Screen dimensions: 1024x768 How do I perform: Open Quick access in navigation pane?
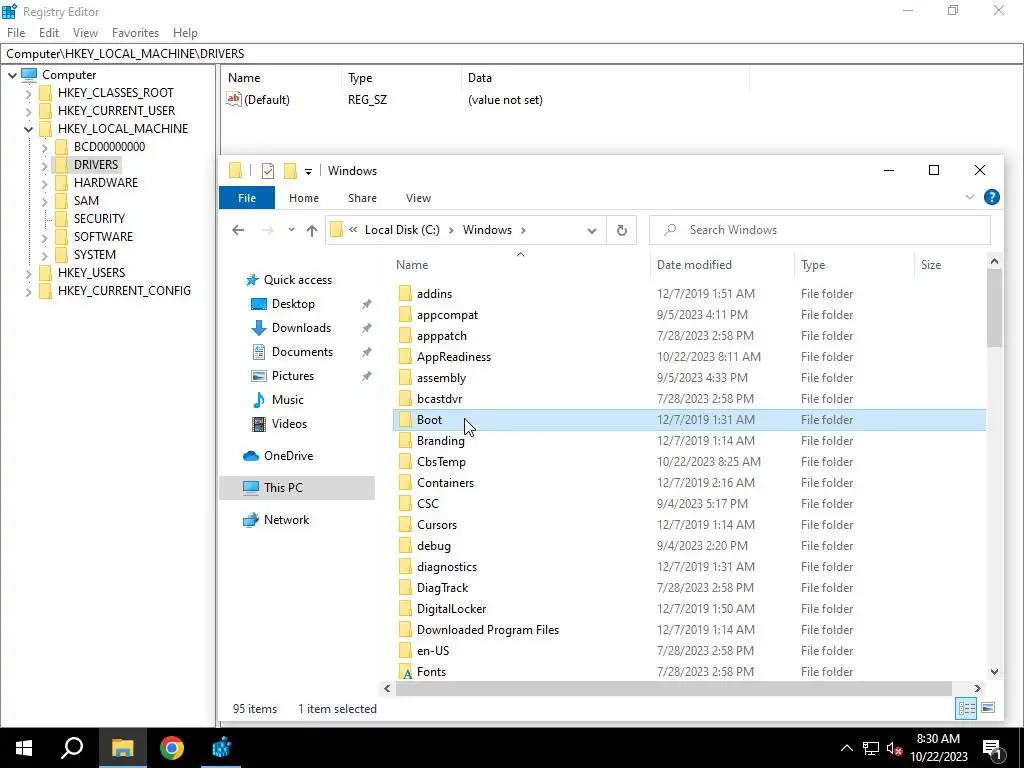pos(297,280)
